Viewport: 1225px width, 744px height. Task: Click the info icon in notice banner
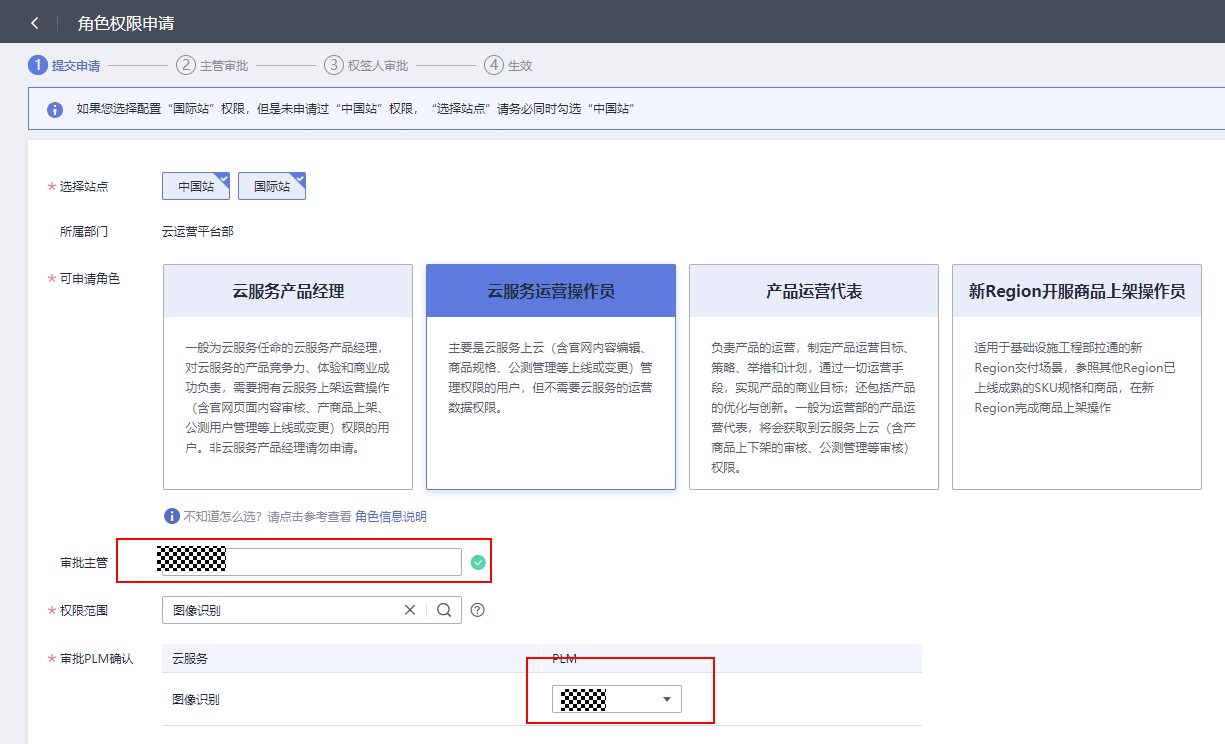(55, 108)
